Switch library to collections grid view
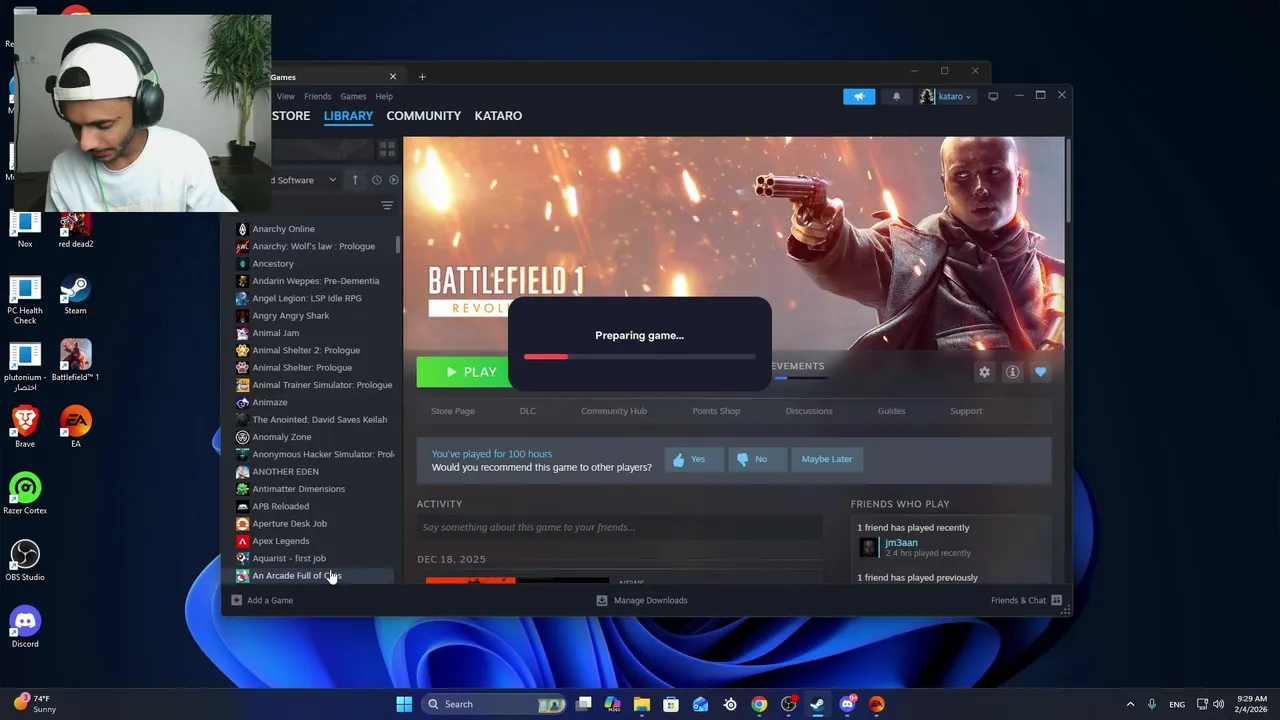 coord(387,149)
